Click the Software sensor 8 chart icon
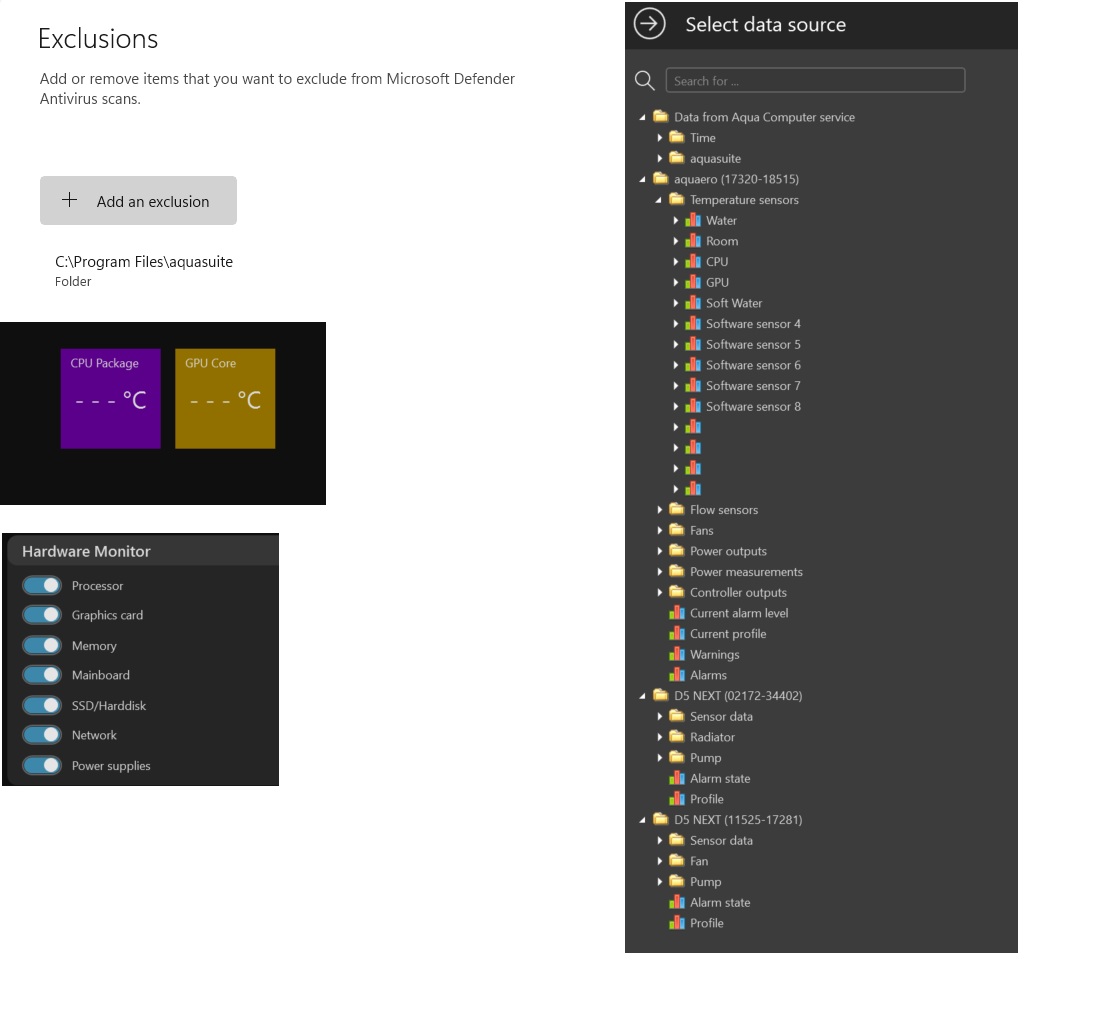The image size is (1103, 1025). click(693, 406)
